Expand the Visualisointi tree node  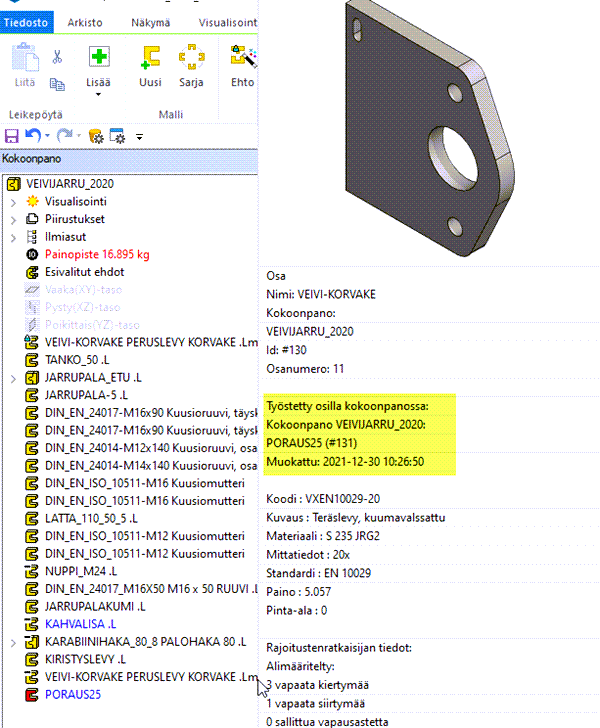(x=12, y=201)
